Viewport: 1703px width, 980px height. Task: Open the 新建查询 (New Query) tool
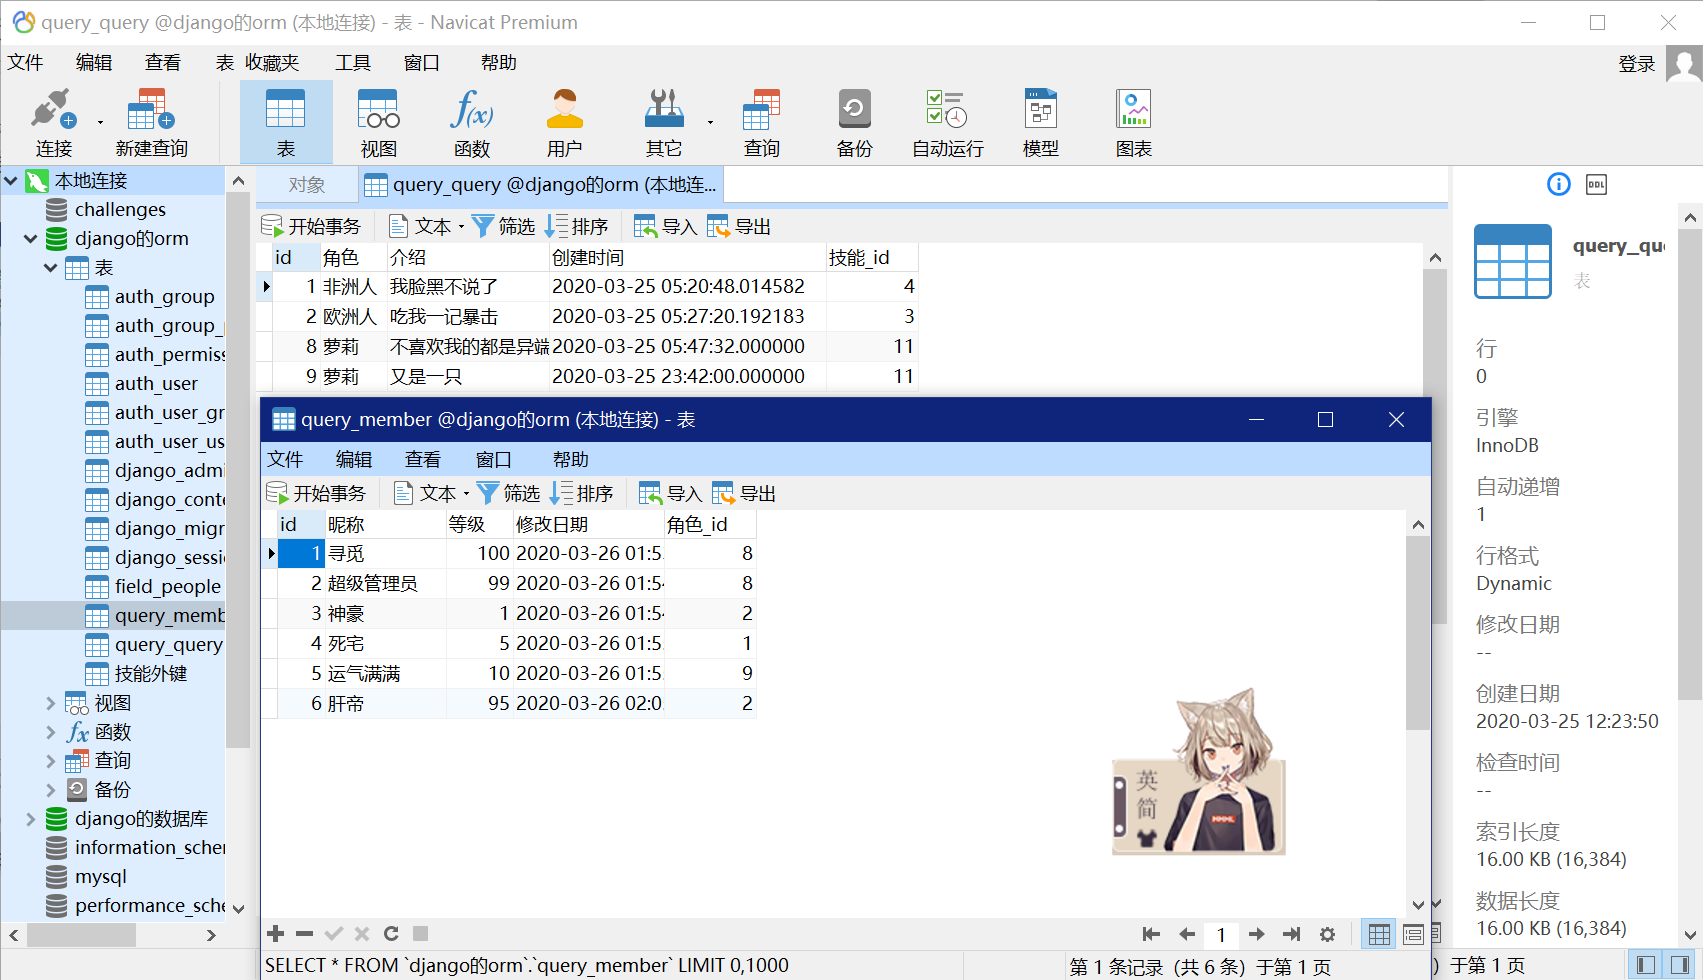(150, 120)
